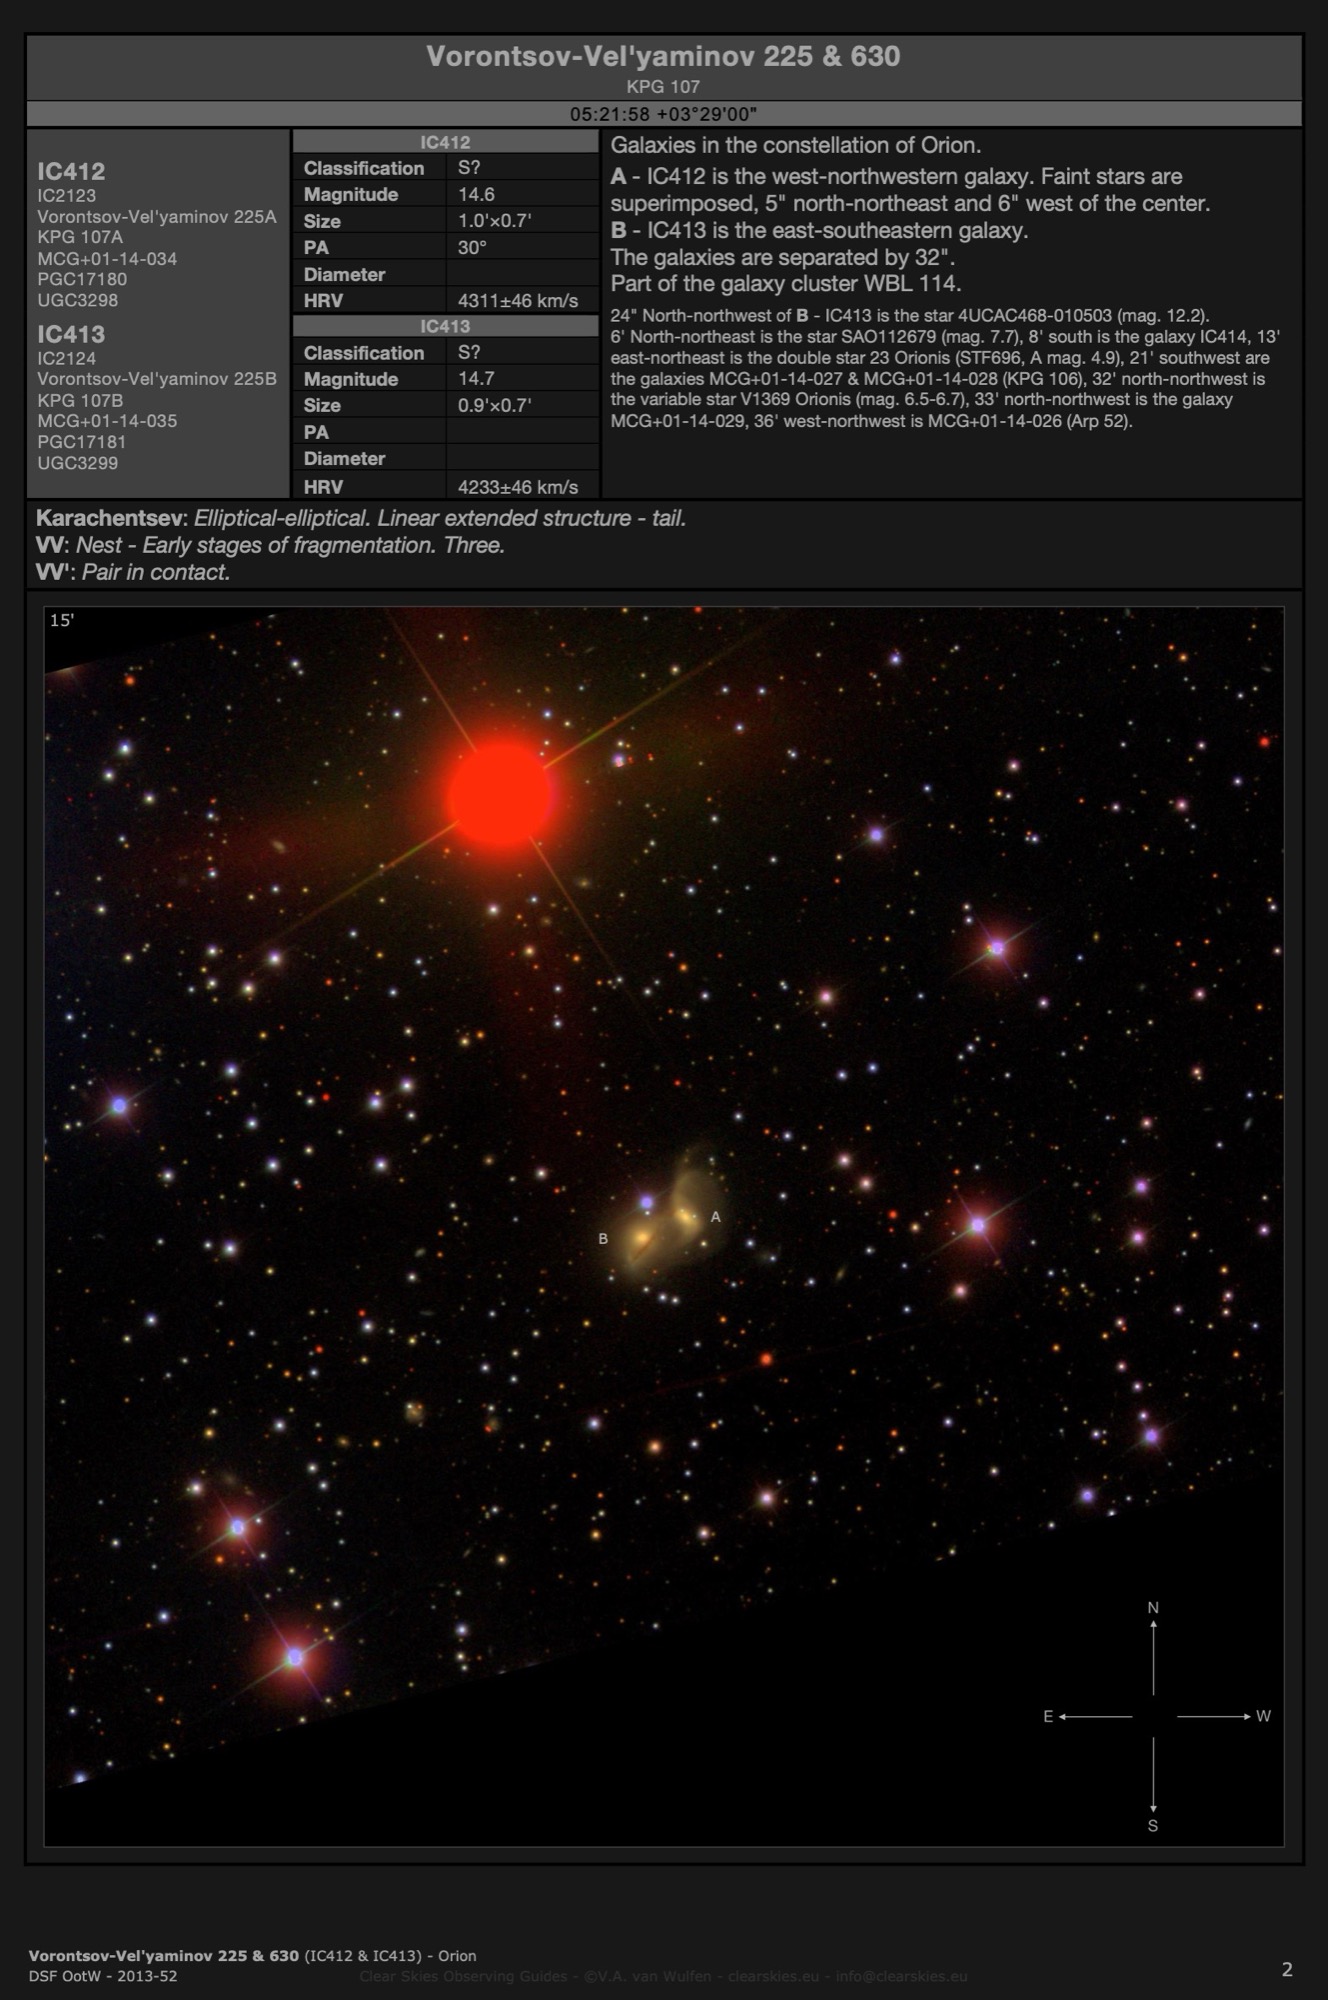Click the coordinates bar 05:21:58 +03°29'00"
1328x2000 pixels.
click(663, 114)
